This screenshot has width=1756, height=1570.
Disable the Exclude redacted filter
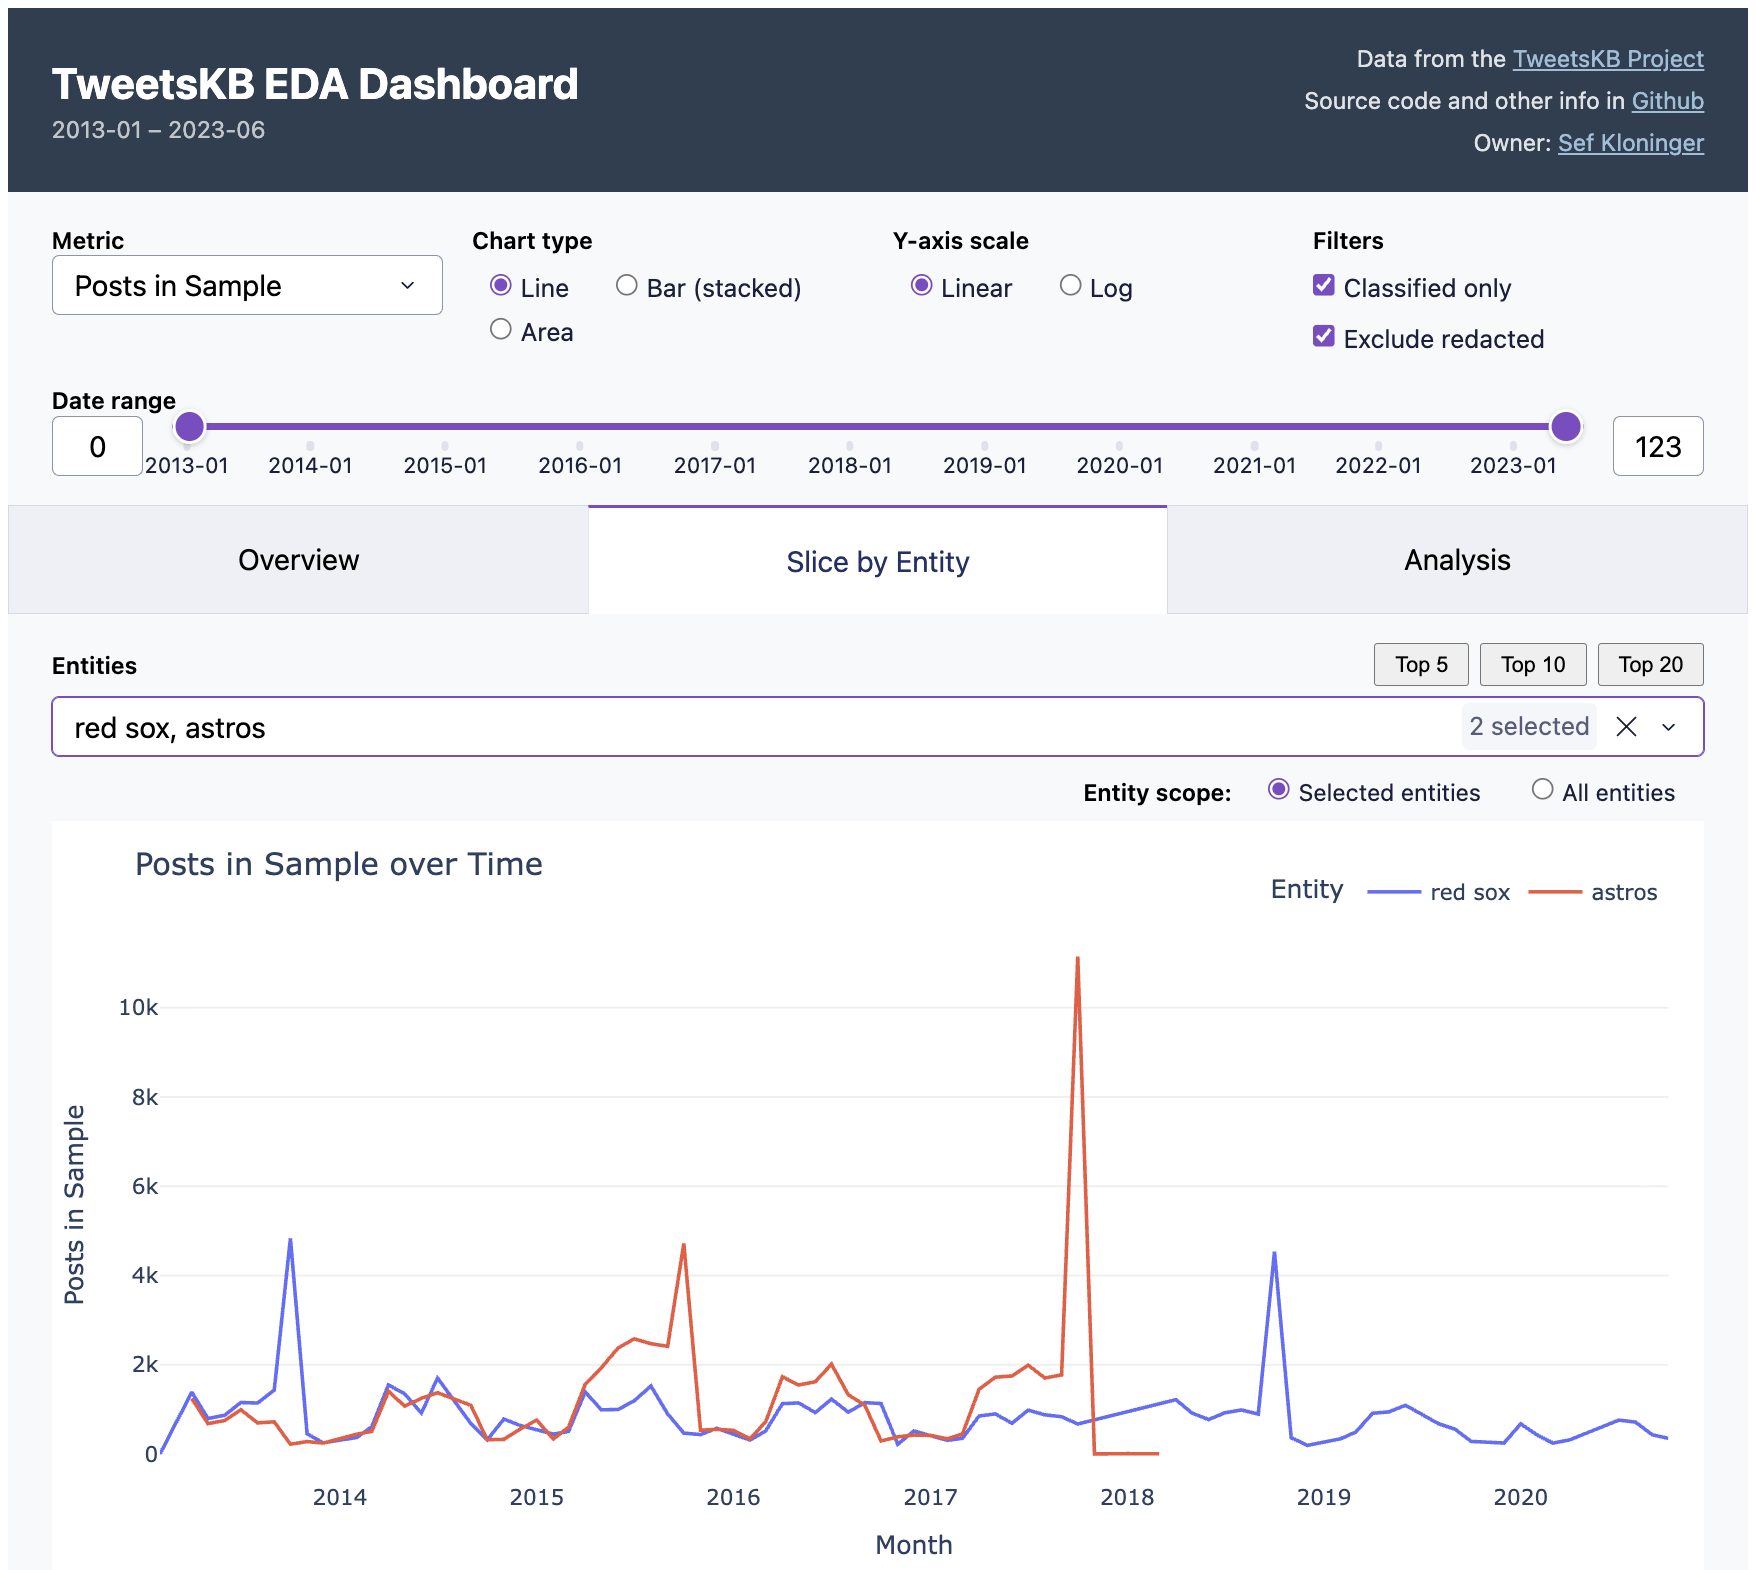pyautogui.click(x=1324, y=336)
